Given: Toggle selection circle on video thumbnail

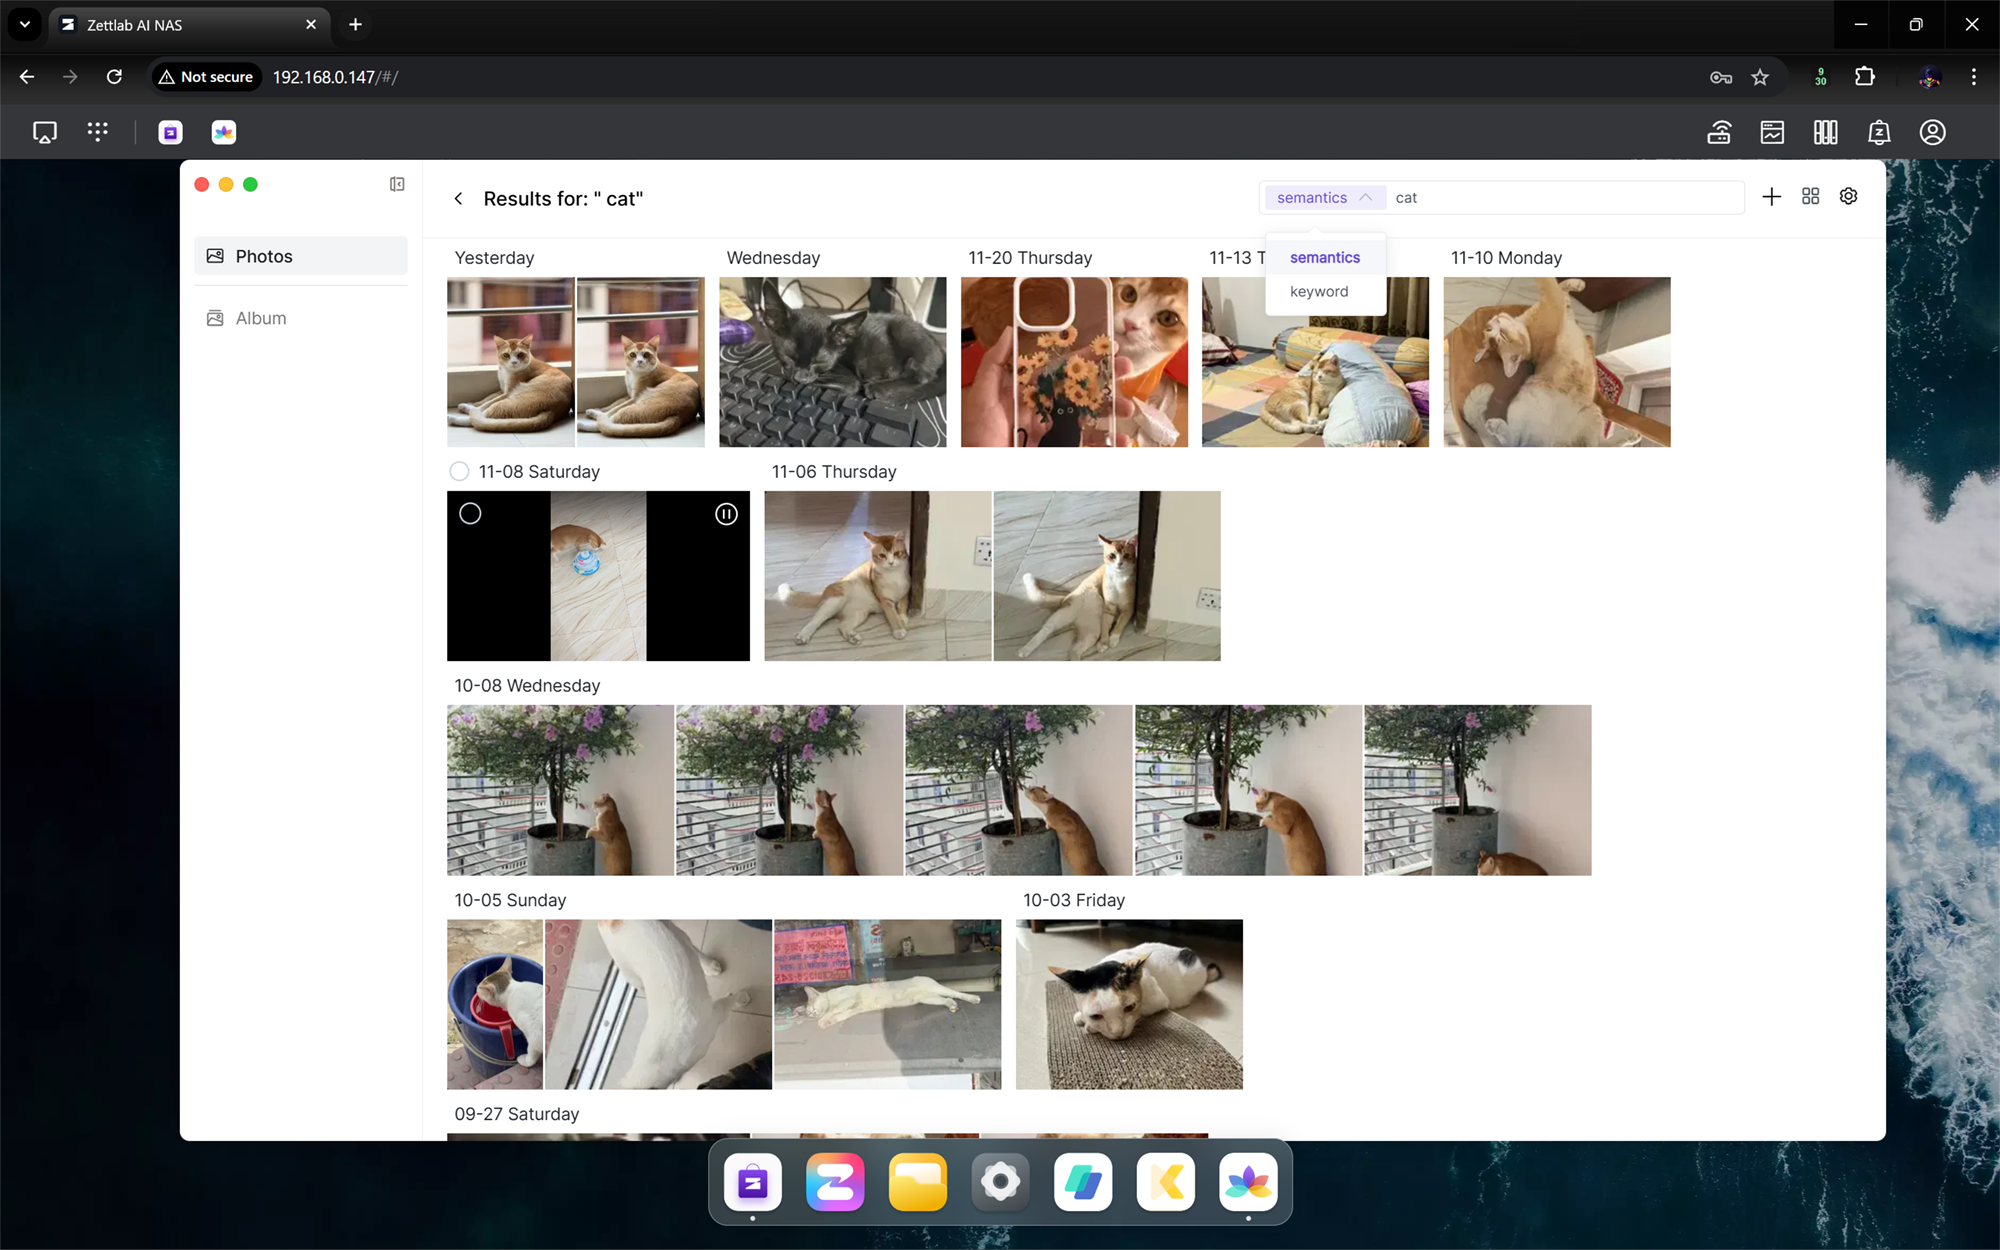Looking at the screenshot, I should pyautogui.click(x=470, y=514).
